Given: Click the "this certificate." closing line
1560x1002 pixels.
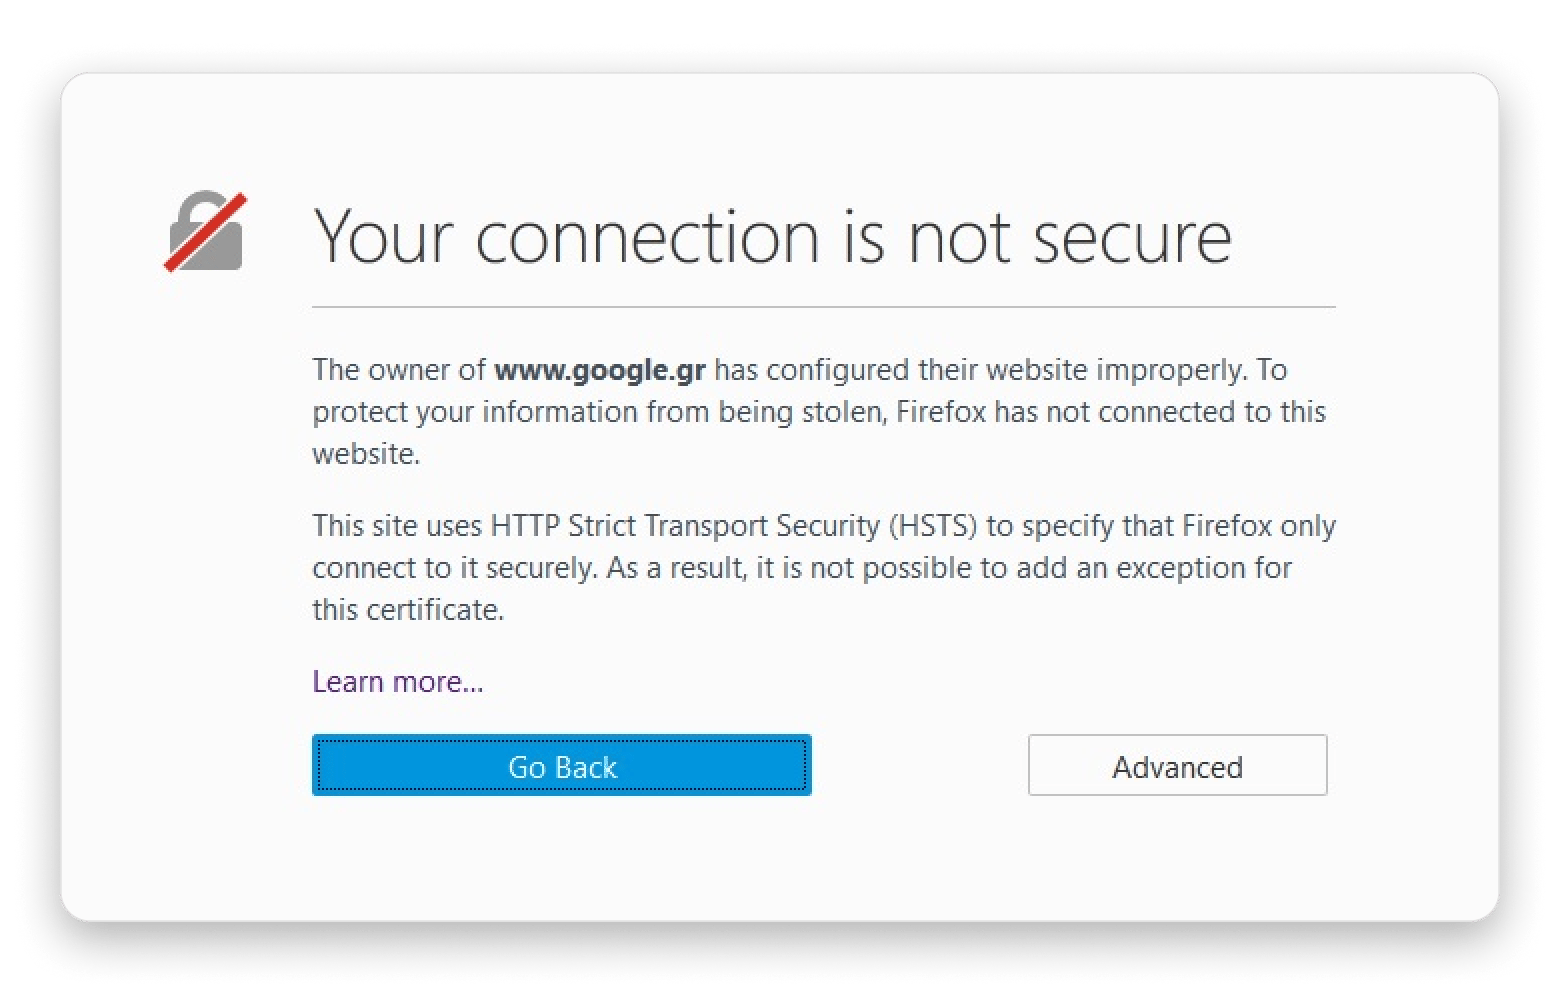Looking at the screenshot, I should pos(408,610).
